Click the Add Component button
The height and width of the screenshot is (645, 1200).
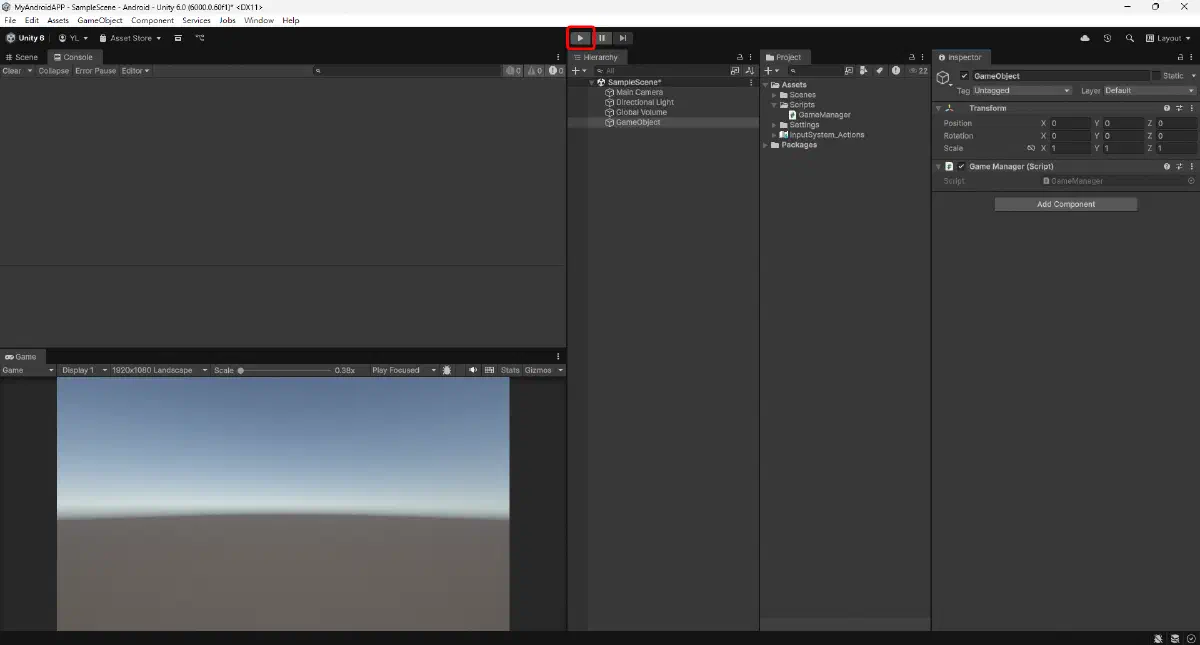tap(1065, 203)
